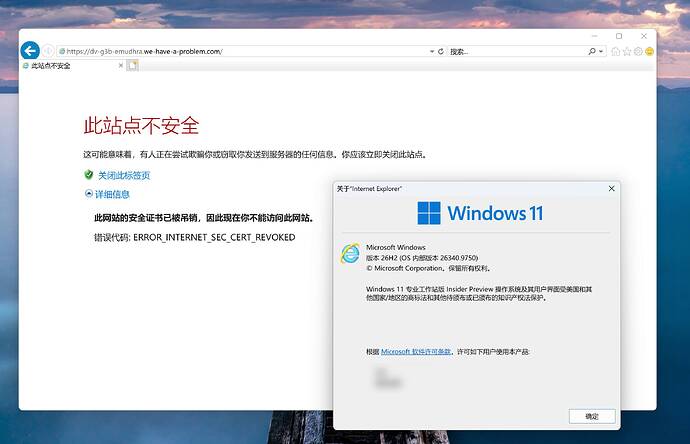This screenshot has width=690, height=444.
Task: Click the greyed Forward arrow button
Action: point(48,51)
